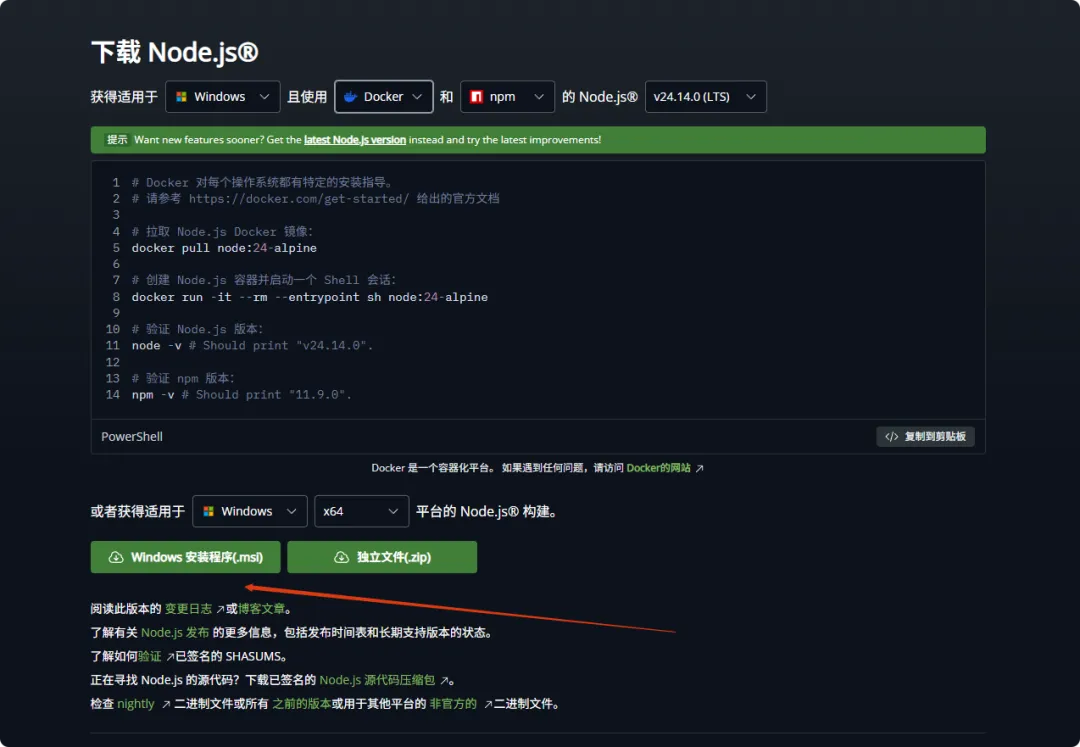Open the Windows platform dropdown at top
The image size is (1080, 747).
coord(222,96)
